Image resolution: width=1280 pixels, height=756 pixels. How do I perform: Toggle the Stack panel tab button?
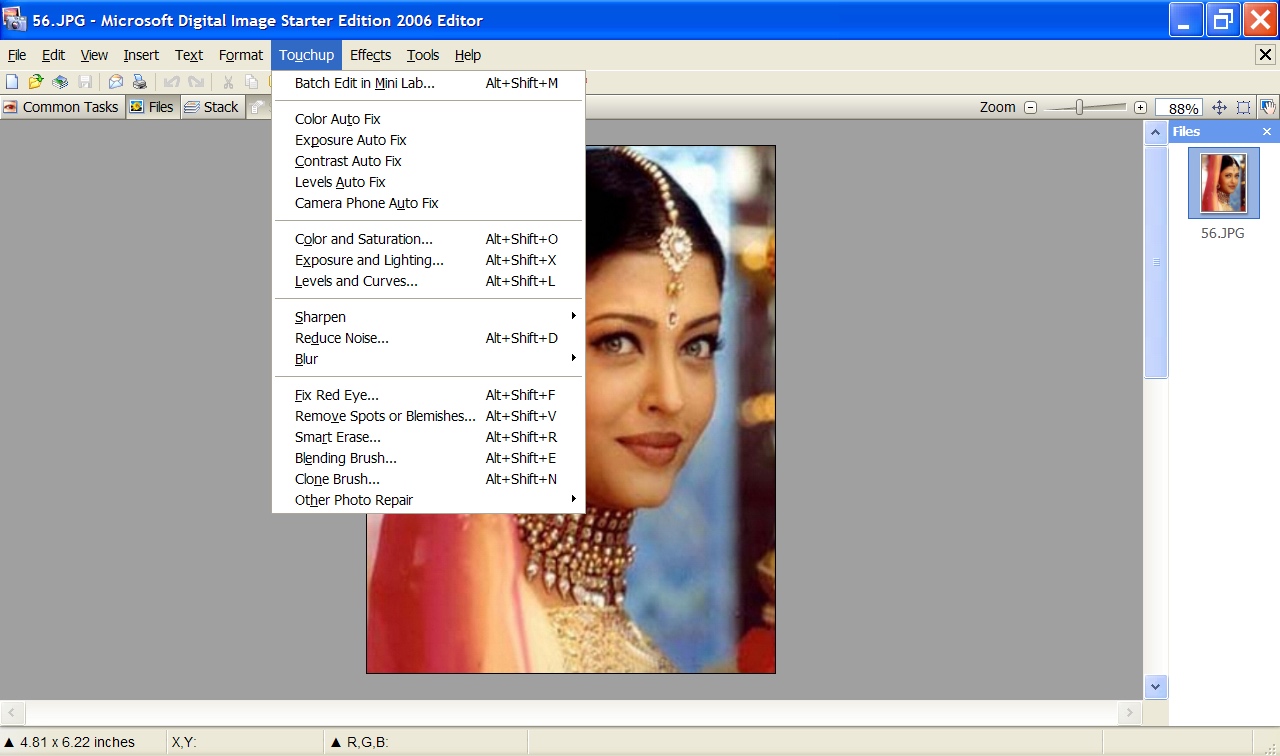(212, 107)
